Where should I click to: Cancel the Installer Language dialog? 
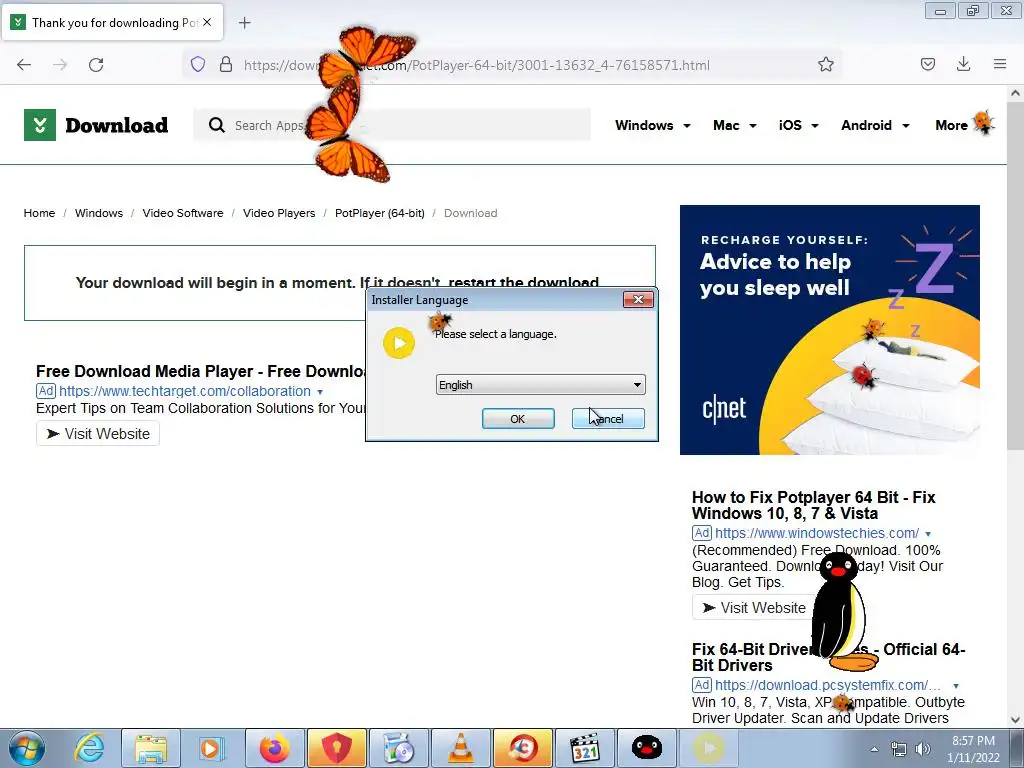coord(608,419)
